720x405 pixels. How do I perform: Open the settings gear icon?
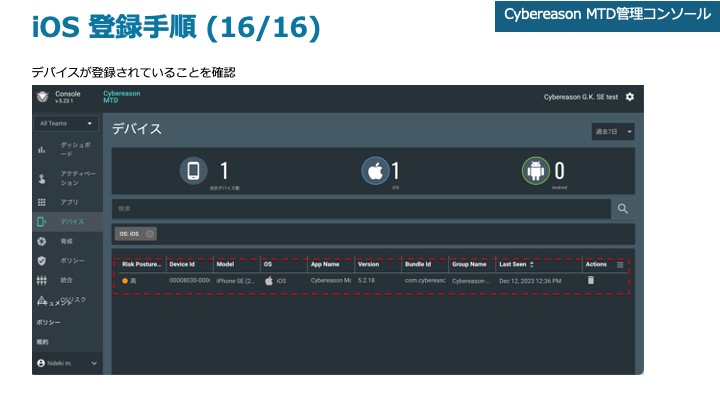point(630,97)
